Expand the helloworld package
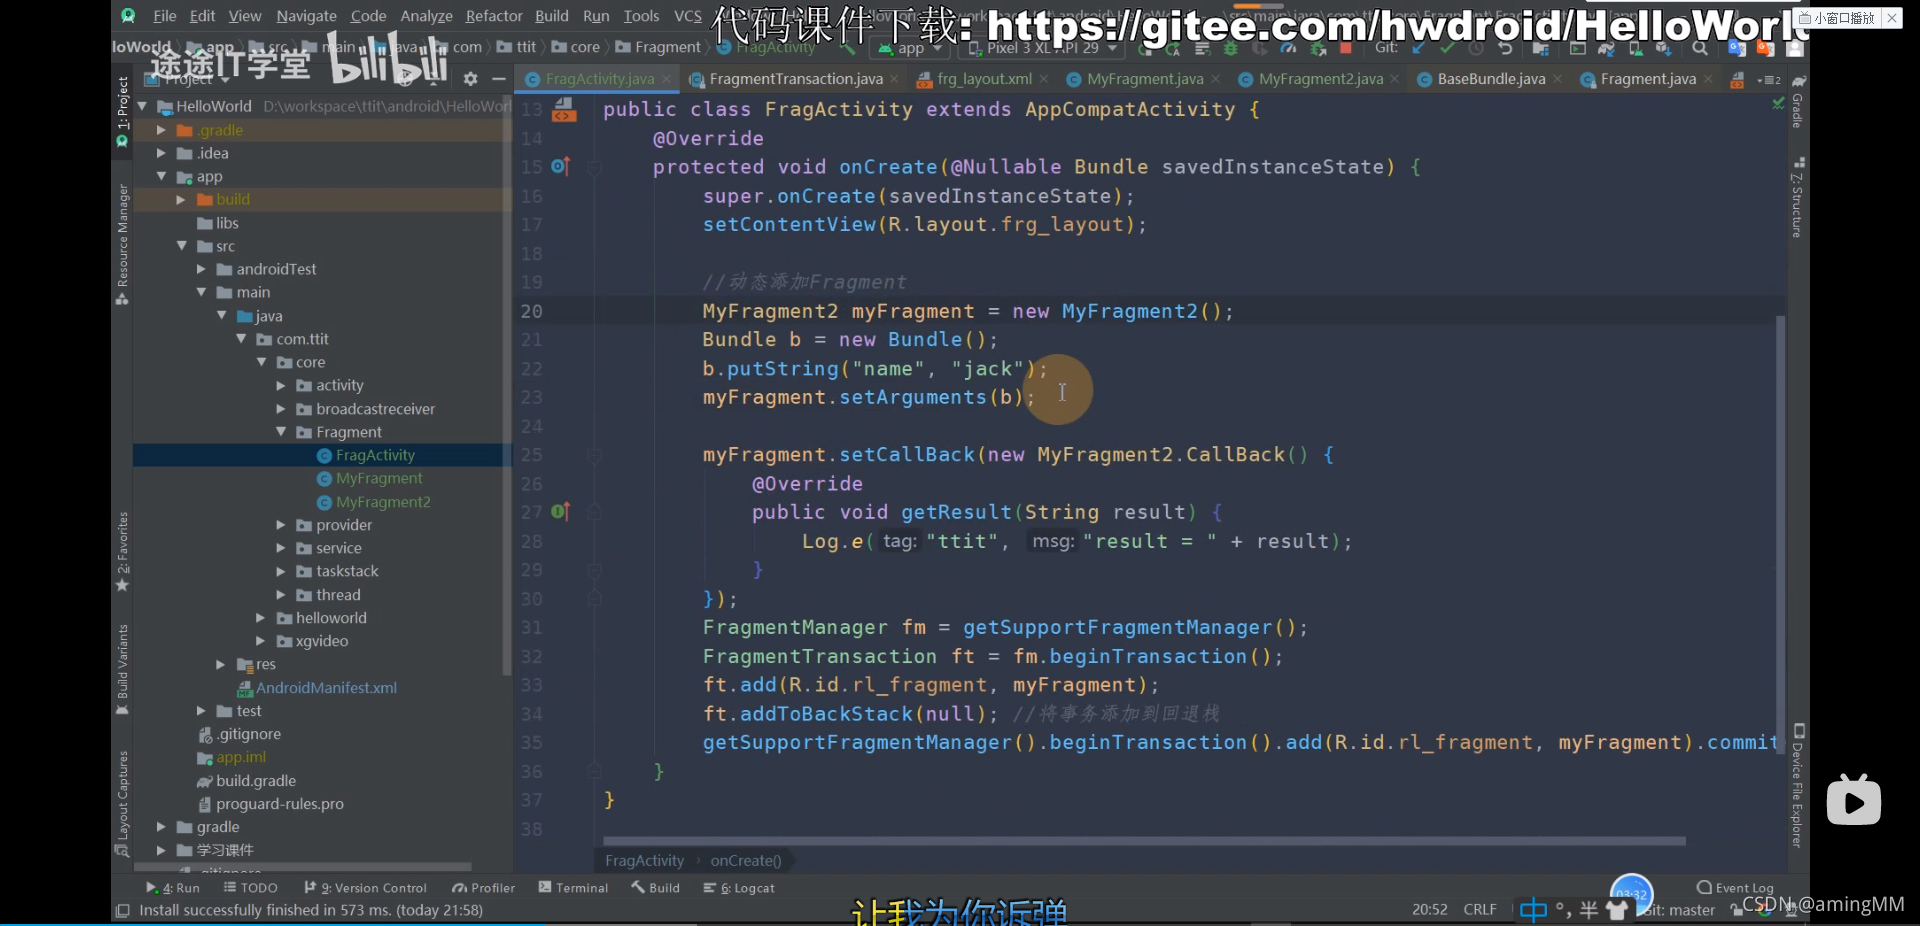The width and height of the screenshot is (1920, 926). [261, 618]
